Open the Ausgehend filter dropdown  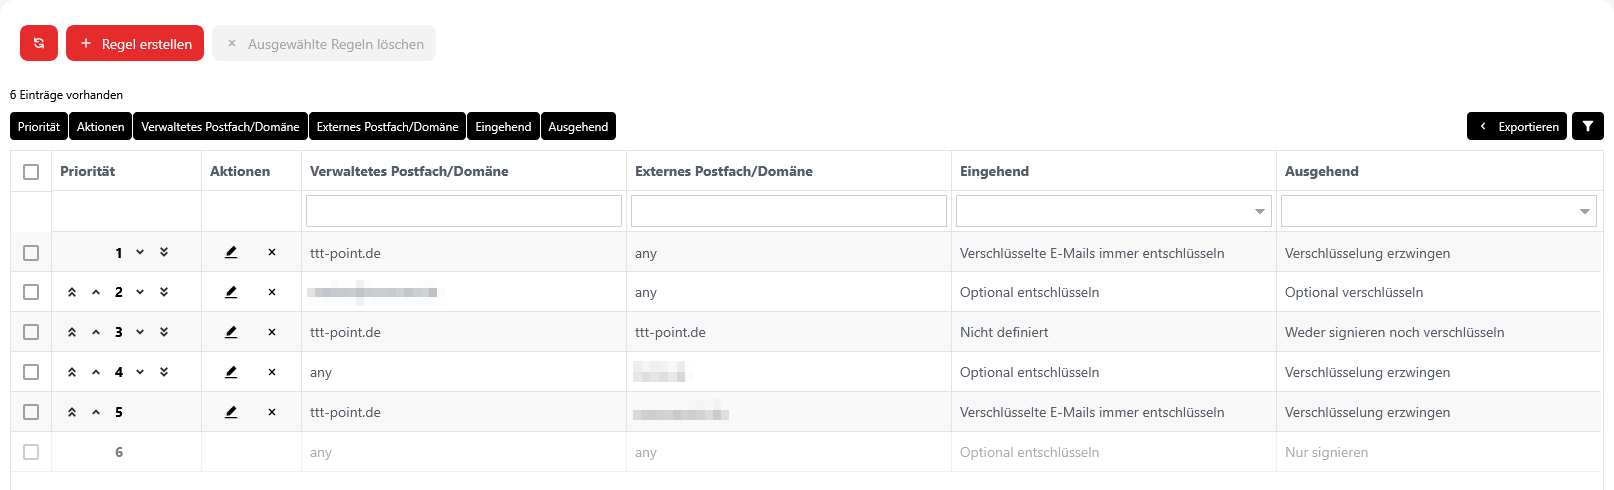1438,211
